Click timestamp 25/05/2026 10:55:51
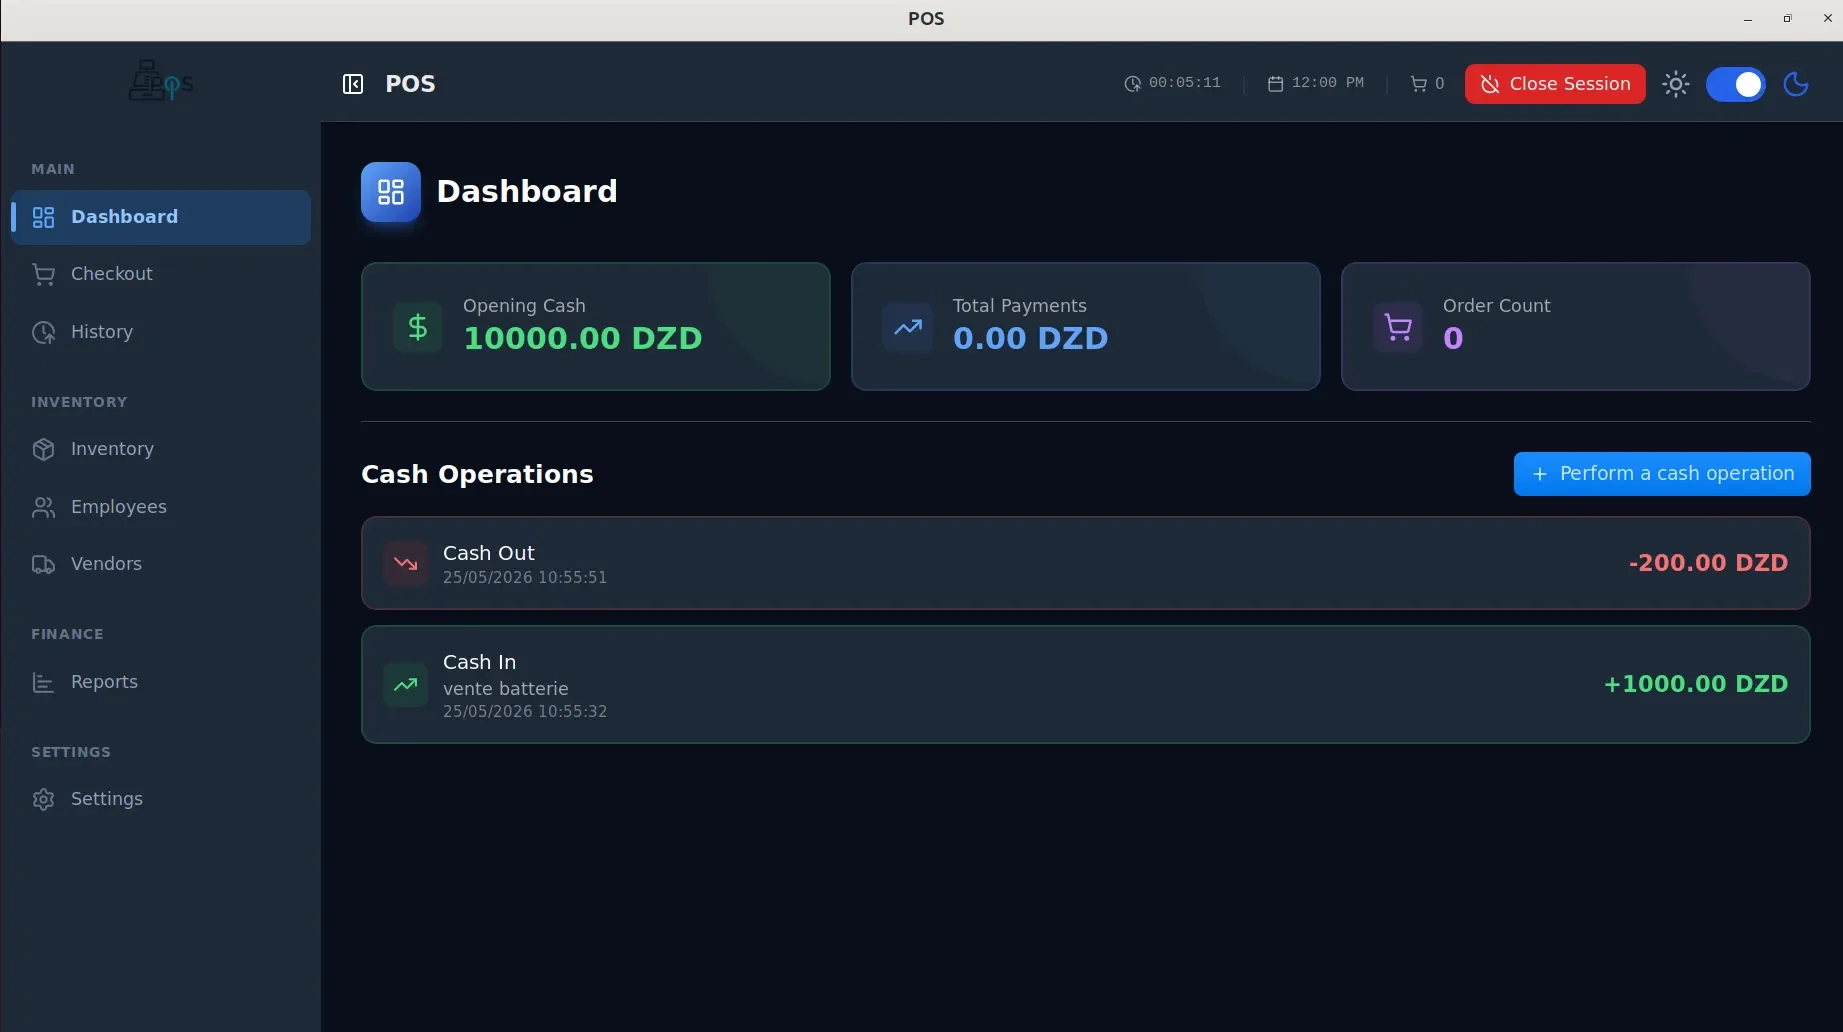 [525, 578]
